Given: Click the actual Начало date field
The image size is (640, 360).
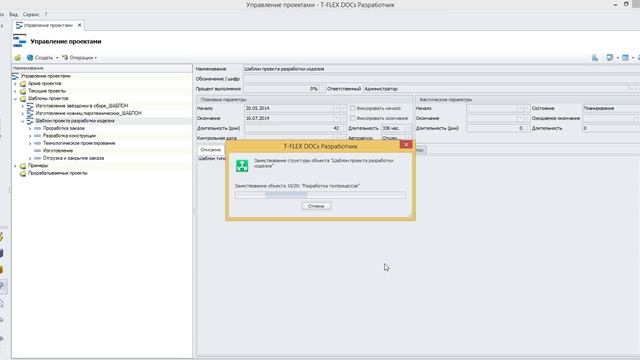Looking at the screenshot, I should (492, 108).
